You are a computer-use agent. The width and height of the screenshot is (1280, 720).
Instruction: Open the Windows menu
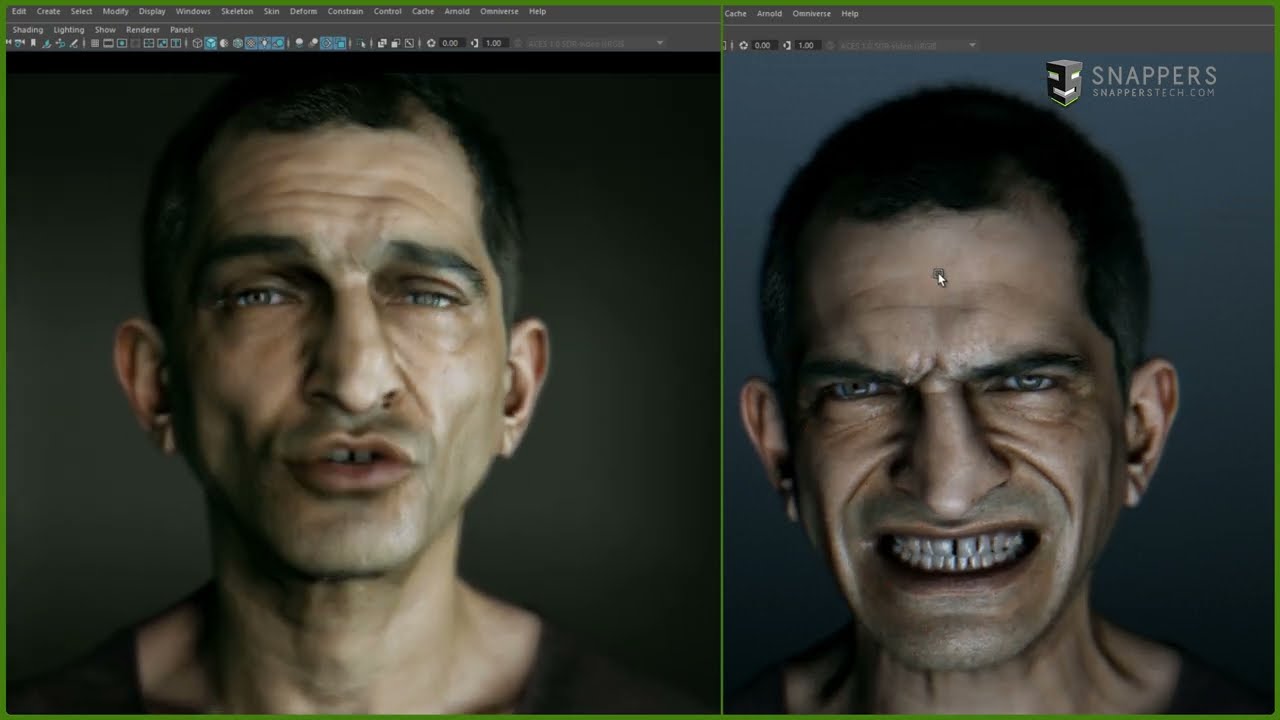pyautogui.click(x=193, y=12)
